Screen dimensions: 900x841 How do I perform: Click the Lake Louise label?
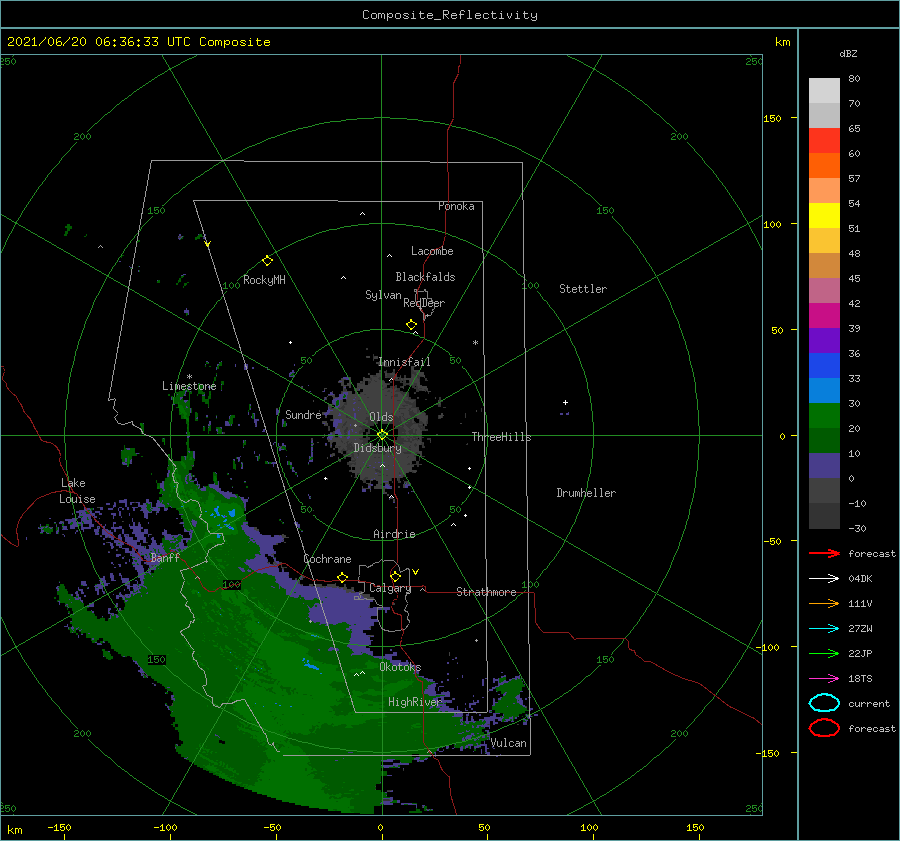click(78, 491)
